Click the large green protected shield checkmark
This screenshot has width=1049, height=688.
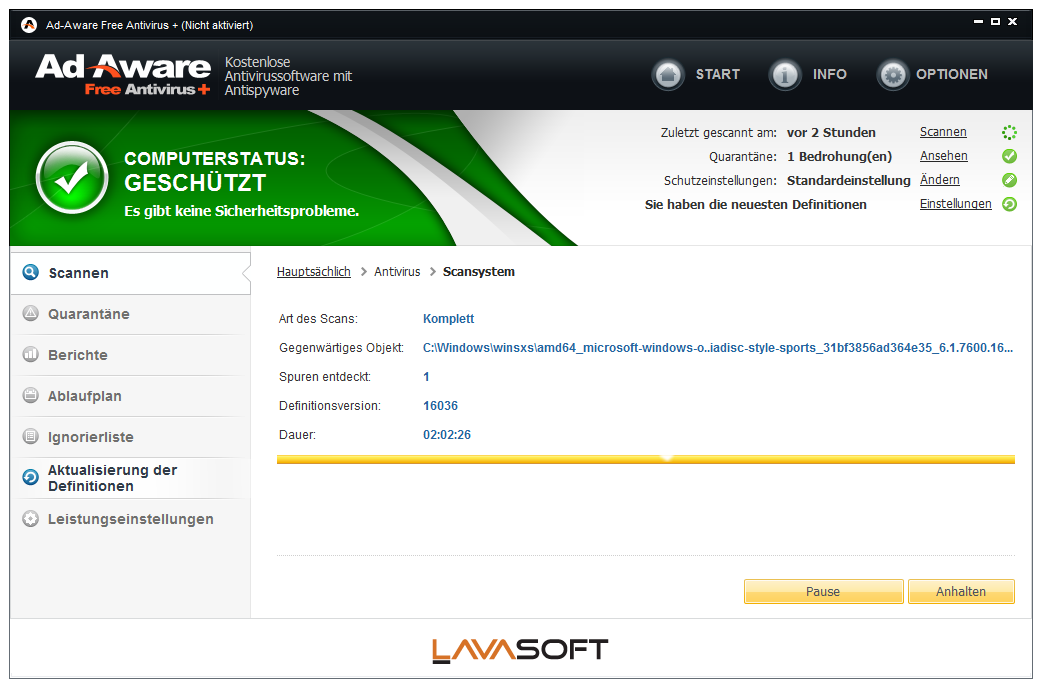pyautogui.click(x=71, y=178)
